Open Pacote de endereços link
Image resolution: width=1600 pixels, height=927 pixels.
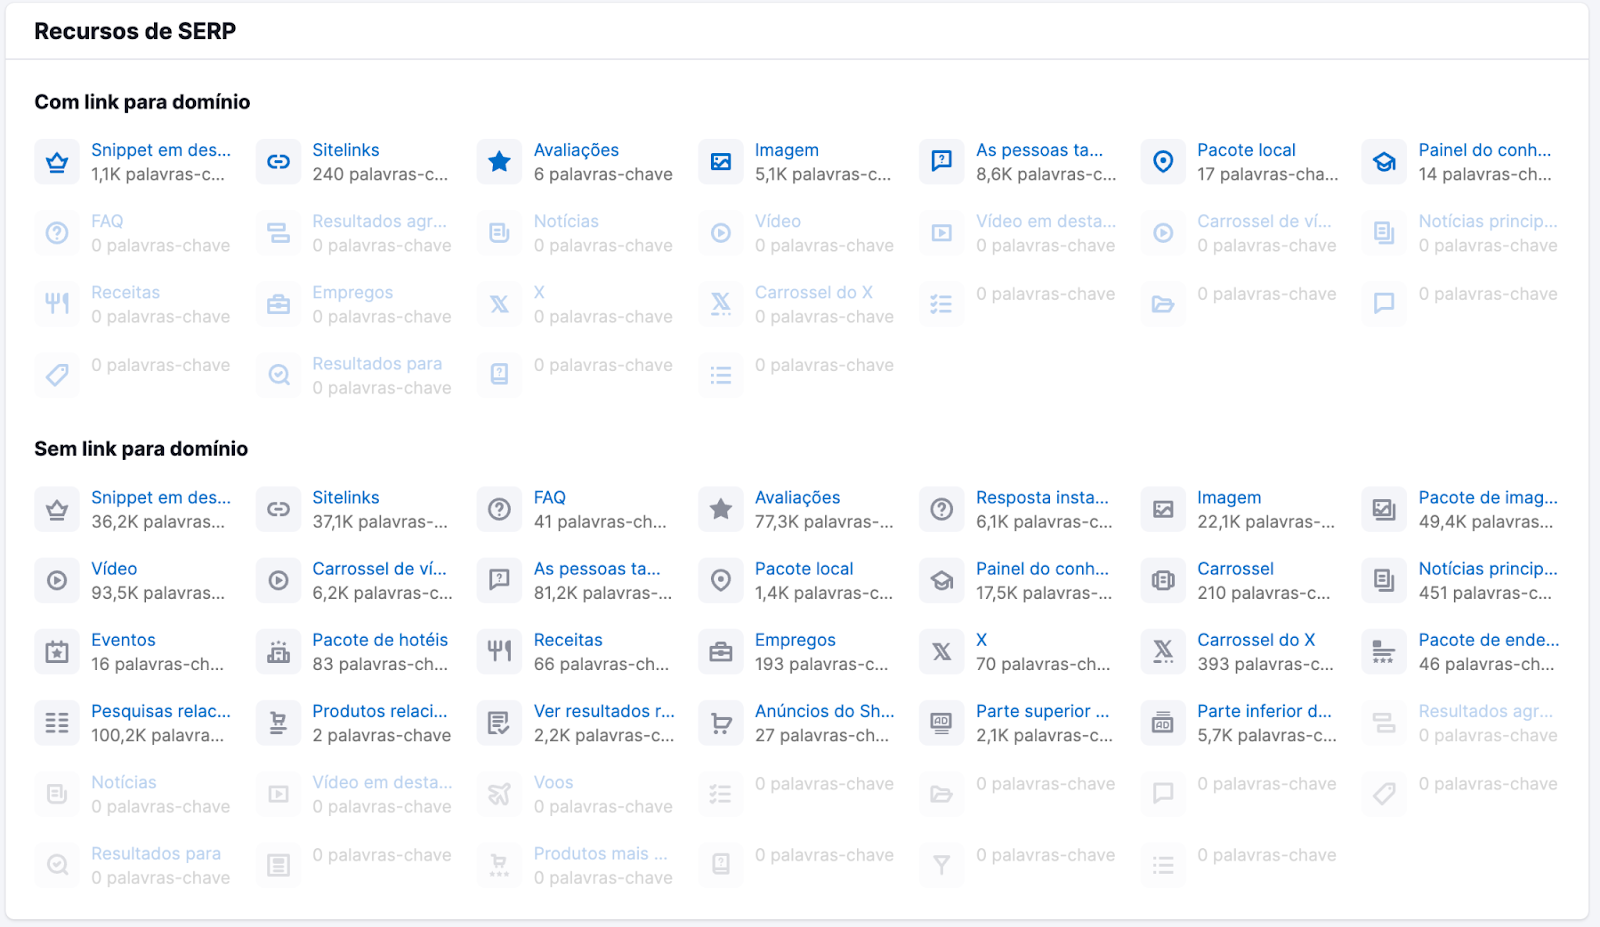click(1489, 640)
